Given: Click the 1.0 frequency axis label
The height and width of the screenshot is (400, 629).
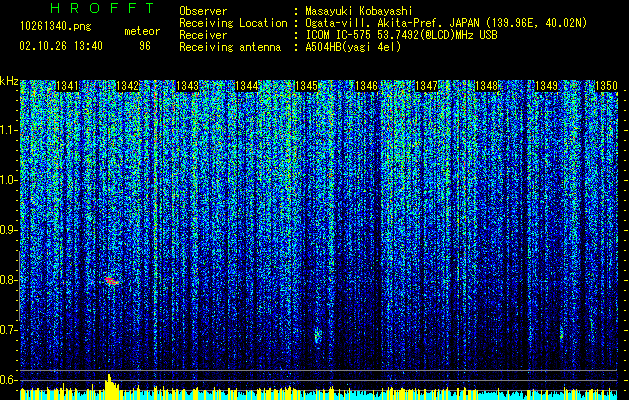Looking at the screenshot, I should pyautogui.click(x=7, y=180).
